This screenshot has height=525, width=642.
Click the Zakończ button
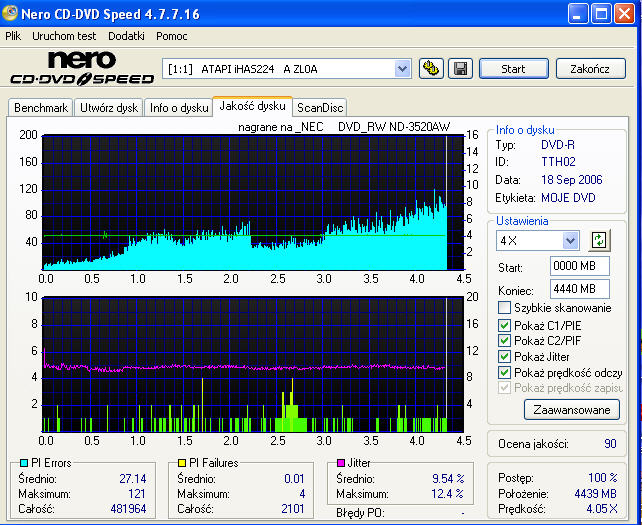(x=590, y=69)
